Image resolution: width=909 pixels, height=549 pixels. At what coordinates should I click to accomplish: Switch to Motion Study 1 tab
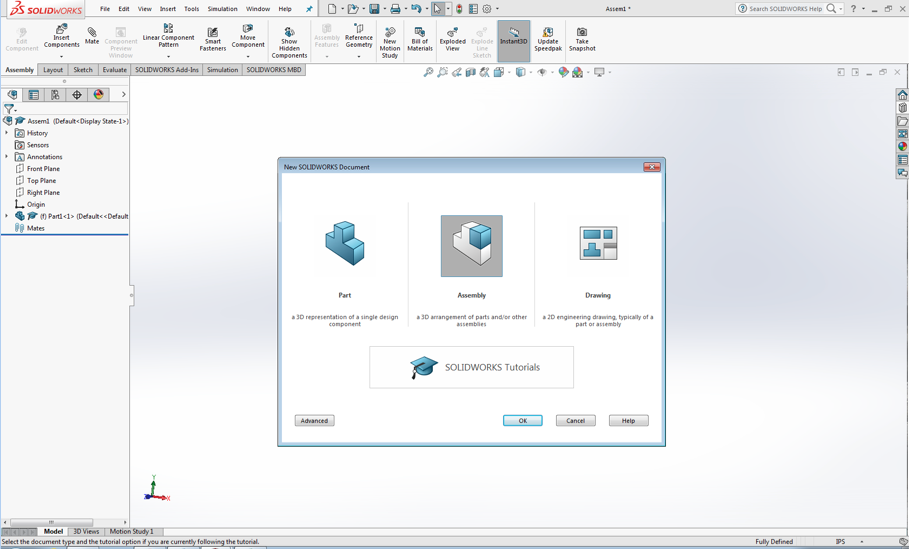pyautogui.click(x=132, y=531)
